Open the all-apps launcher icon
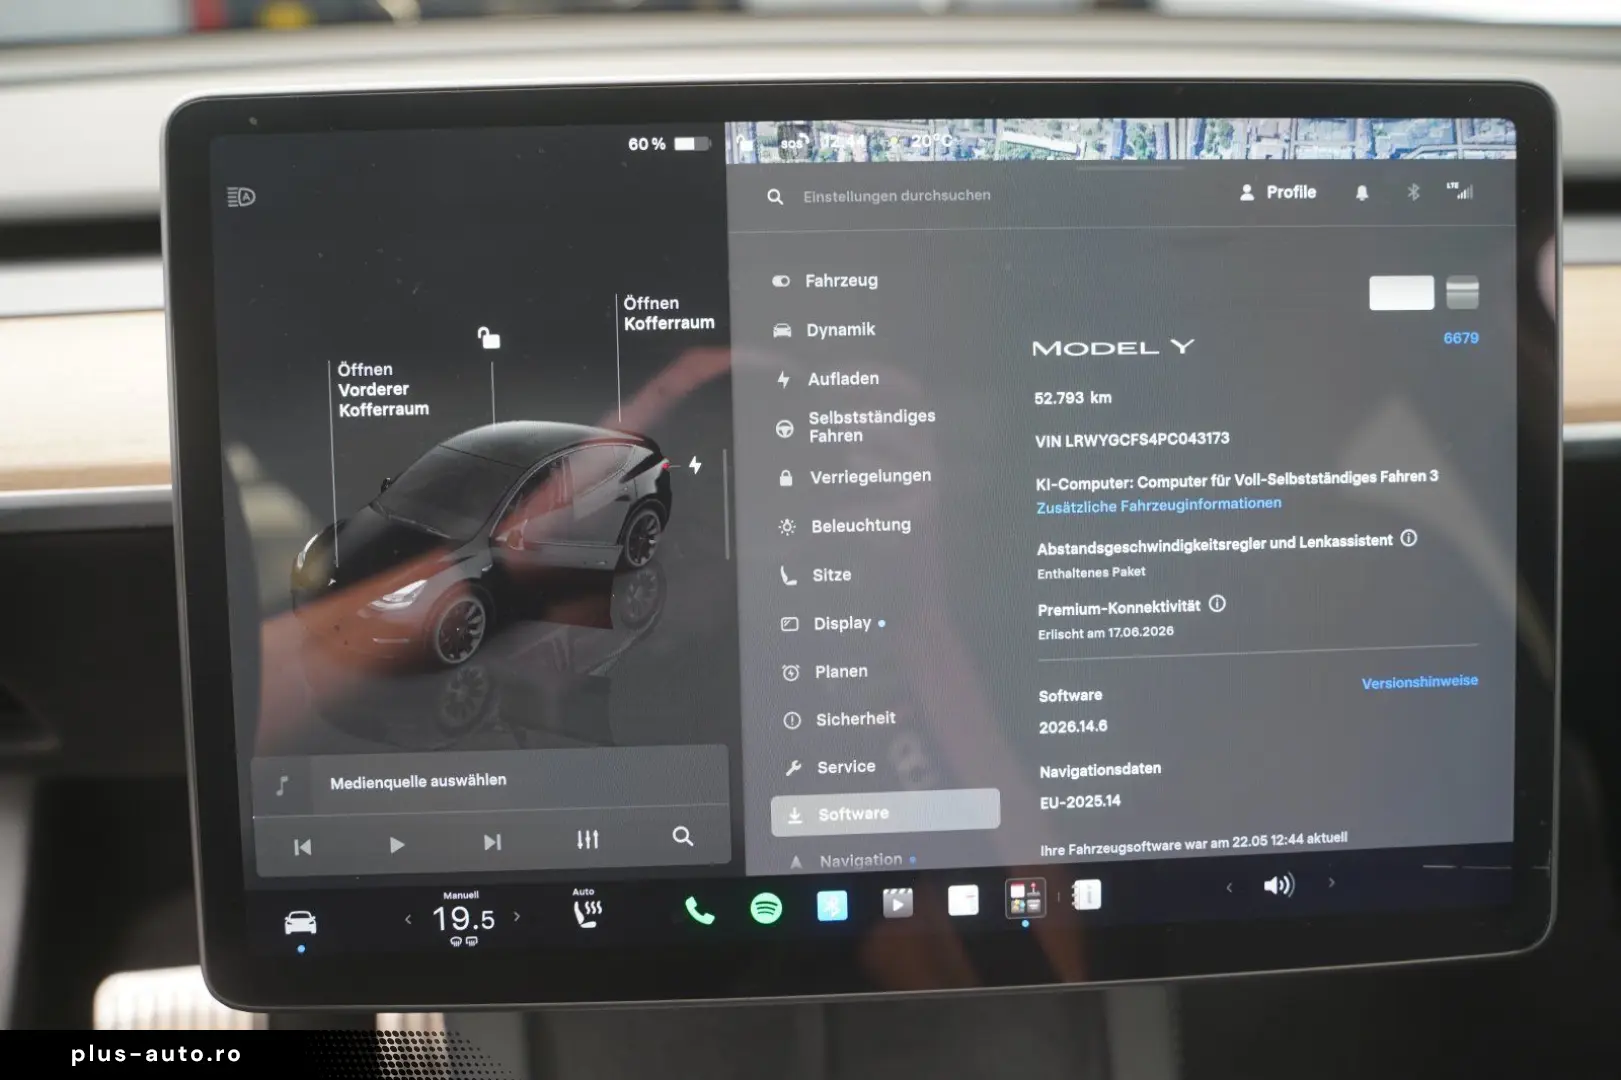This screenshot has width=1621, height=1080. [x=1025, y=898]
